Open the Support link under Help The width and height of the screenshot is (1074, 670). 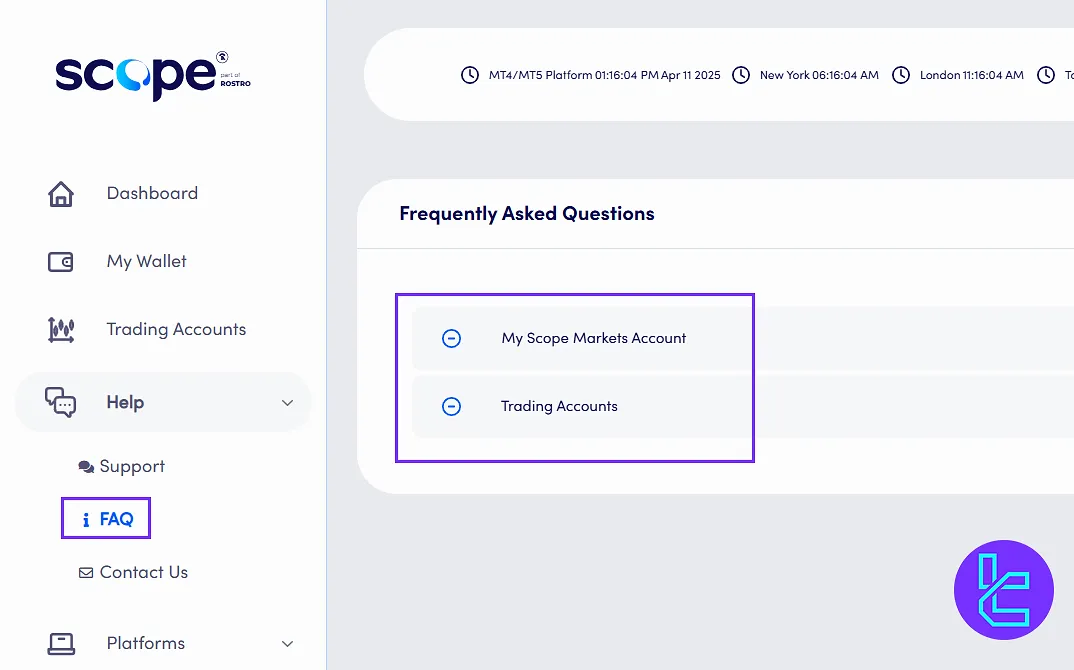click(x=131, y=467)
